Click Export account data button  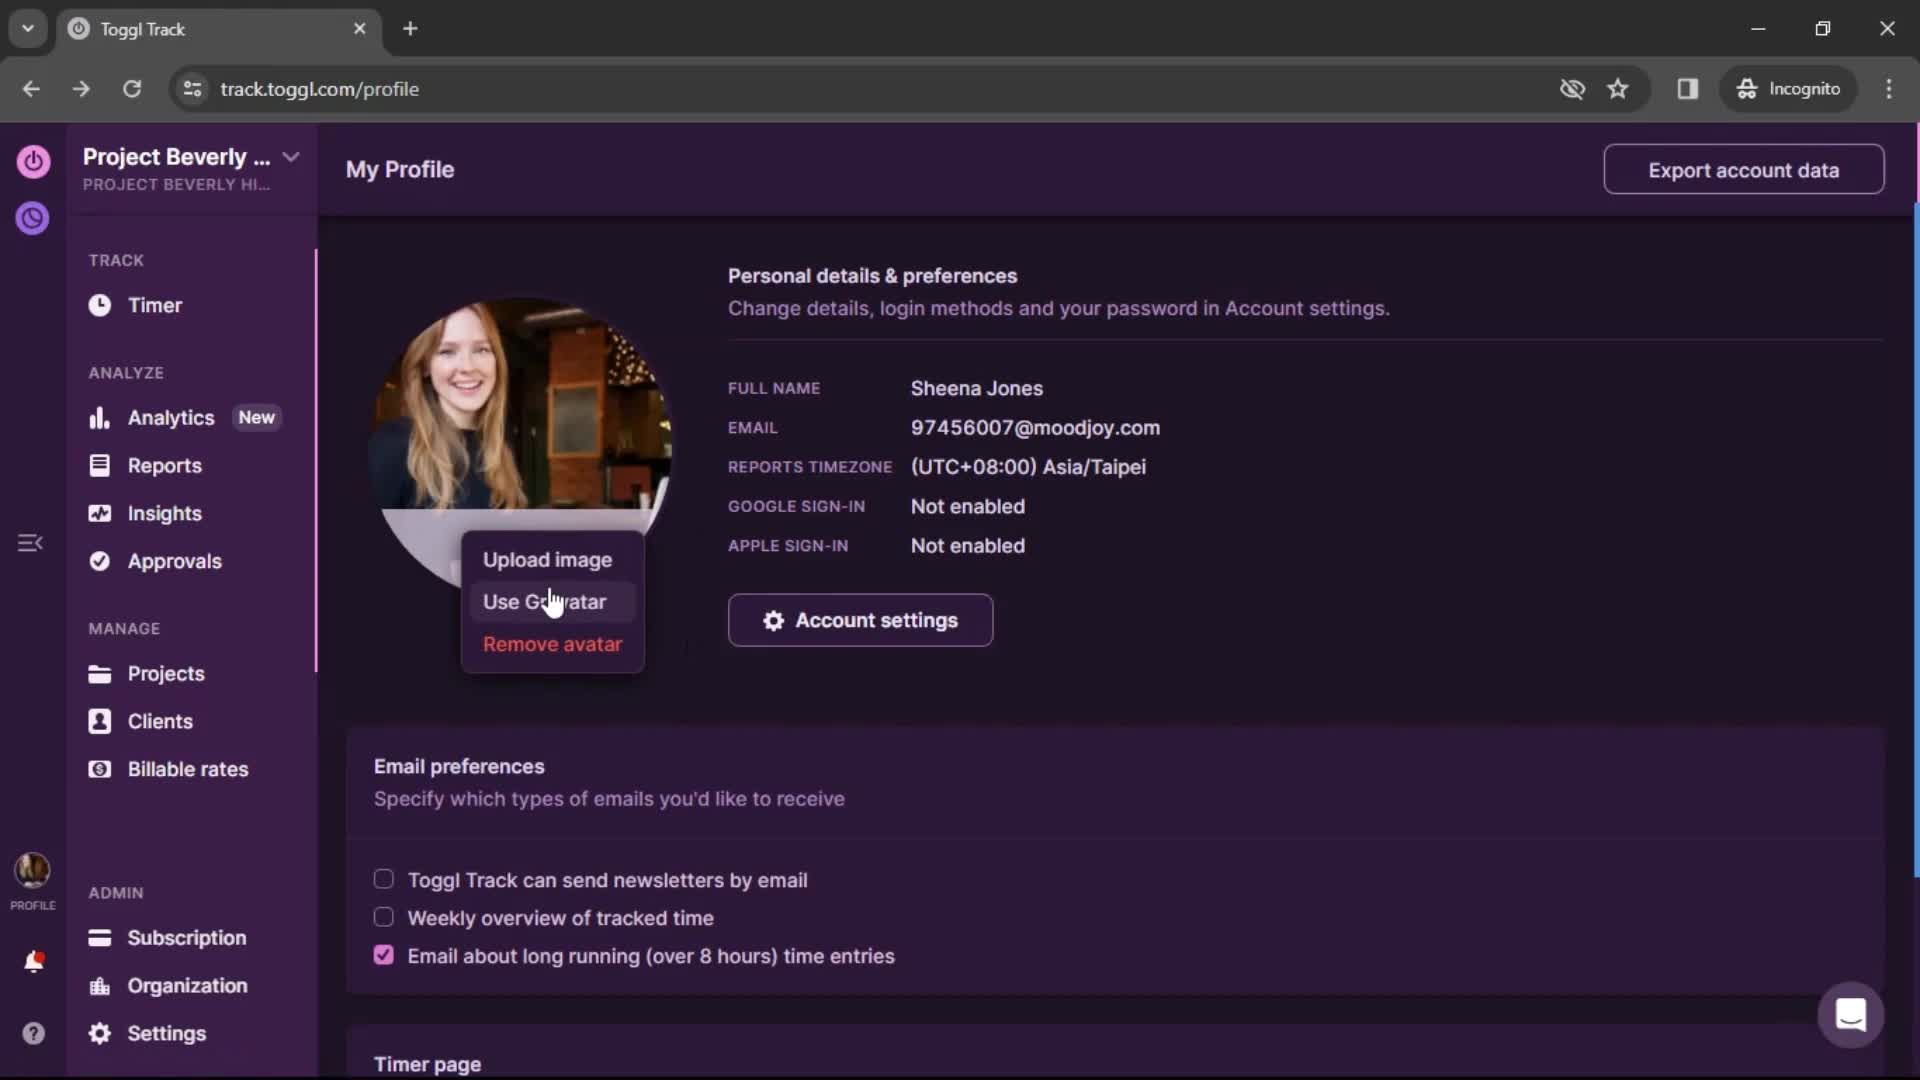(1743, 169)
